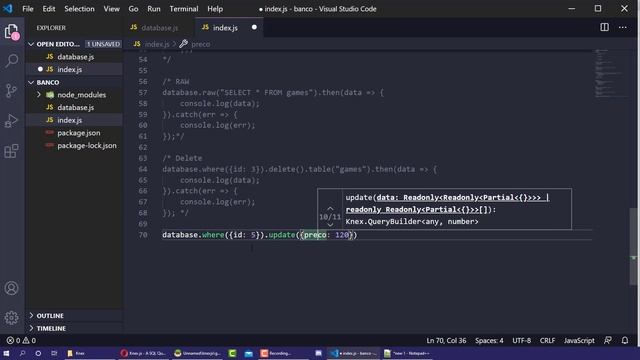The image size is (640, 360).
Task: Open Windows taskbar search
Action: [22, 353]
